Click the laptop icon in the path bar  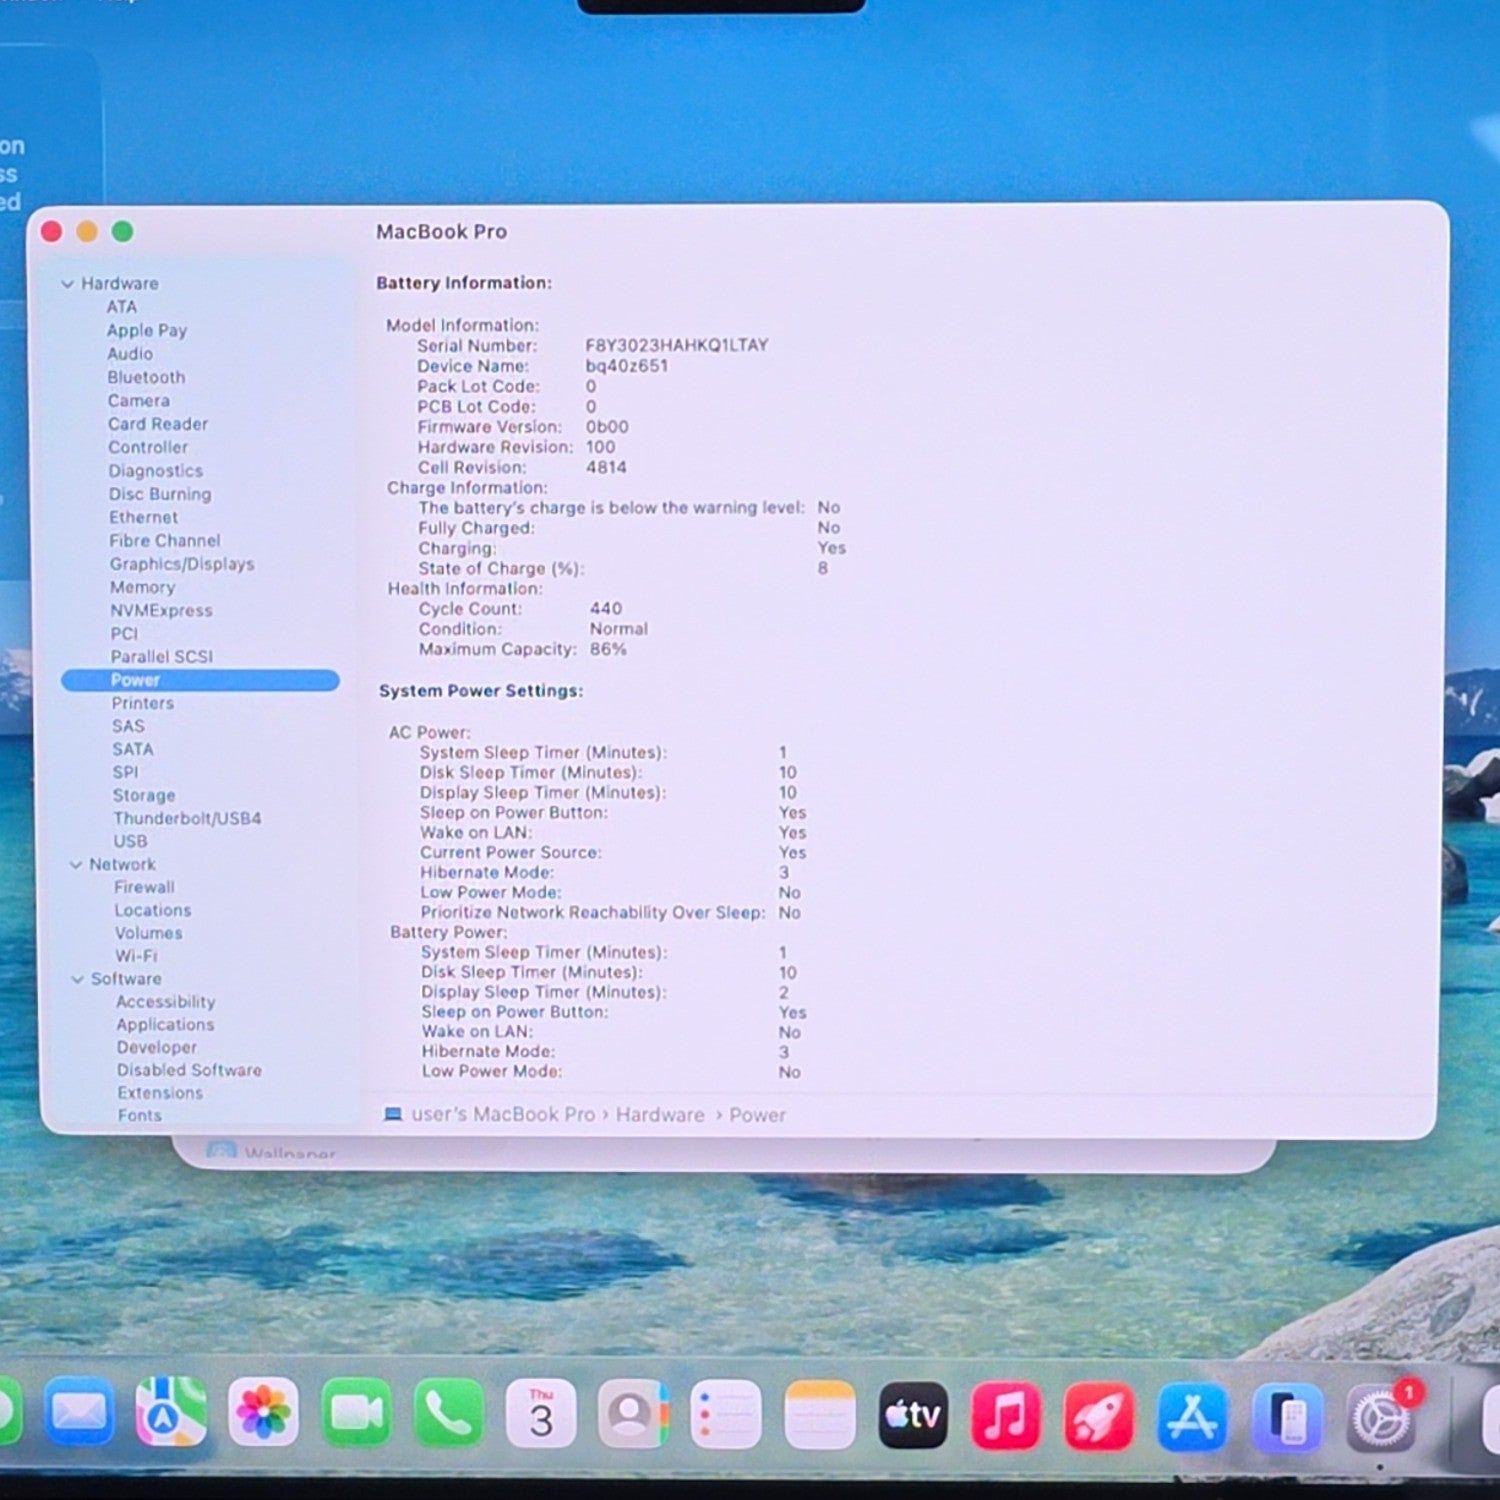coord(393,1114)
